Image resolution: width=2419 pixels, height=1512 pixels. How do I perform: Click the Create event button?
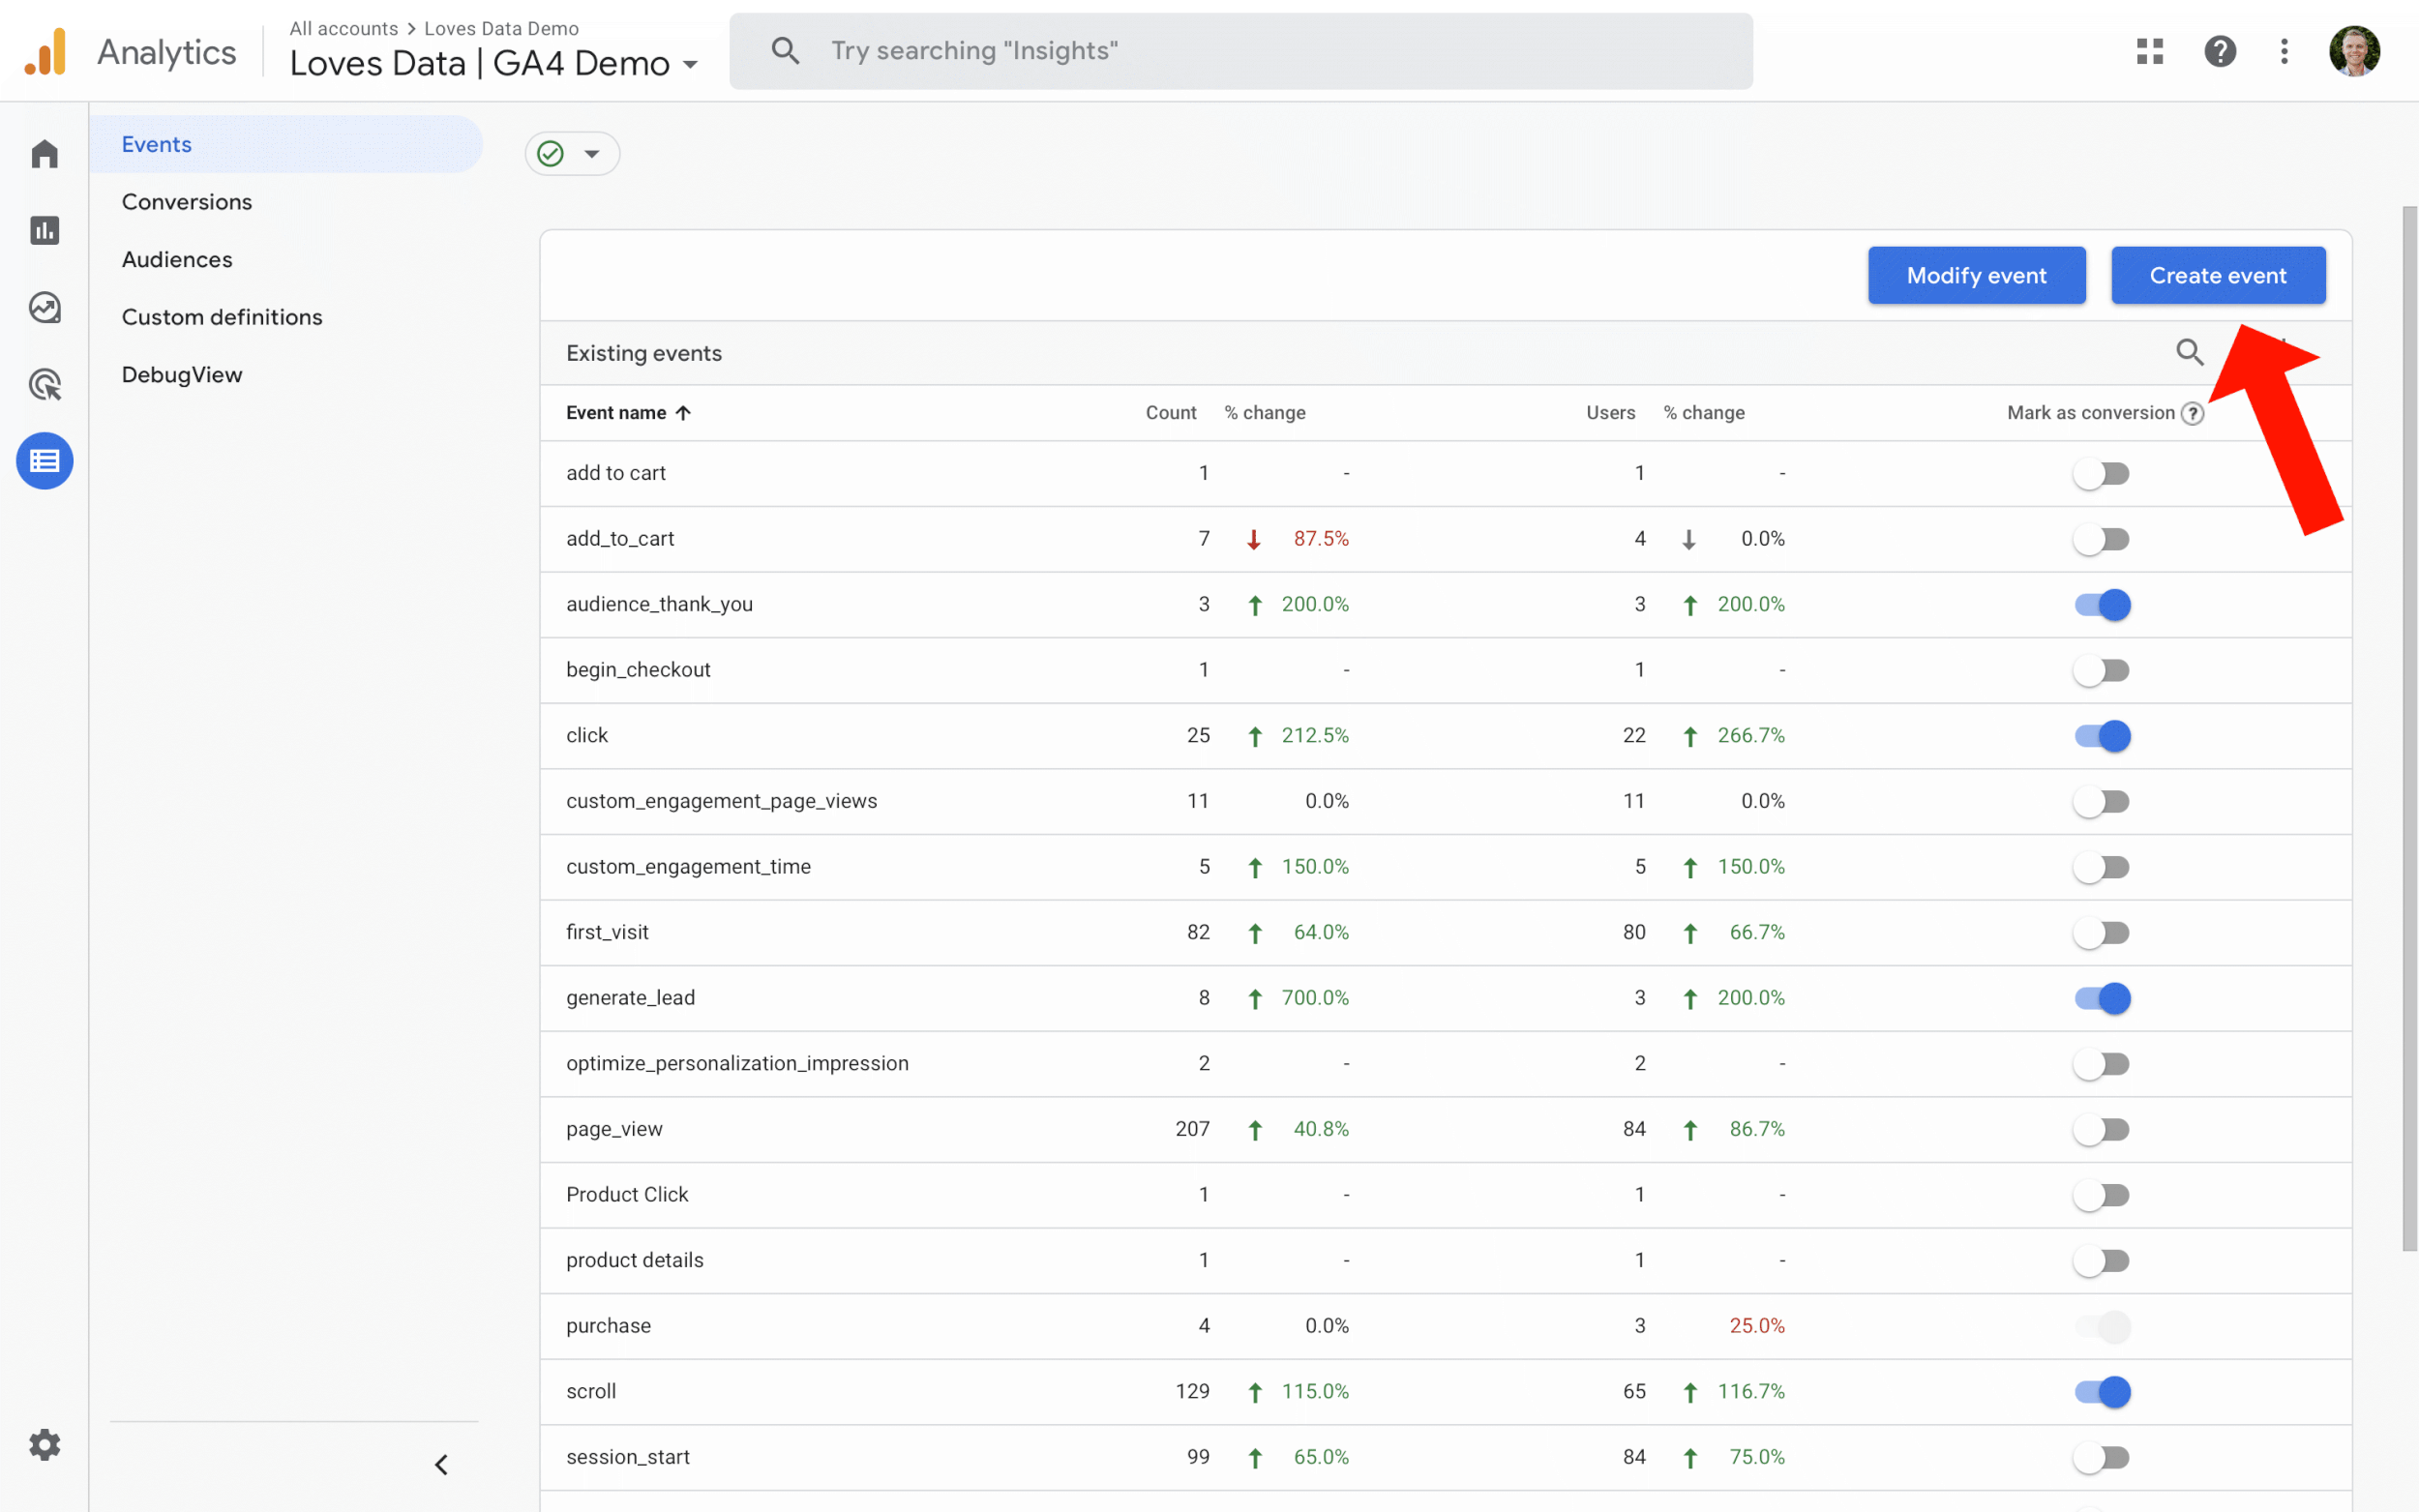tap(2218, 275)
